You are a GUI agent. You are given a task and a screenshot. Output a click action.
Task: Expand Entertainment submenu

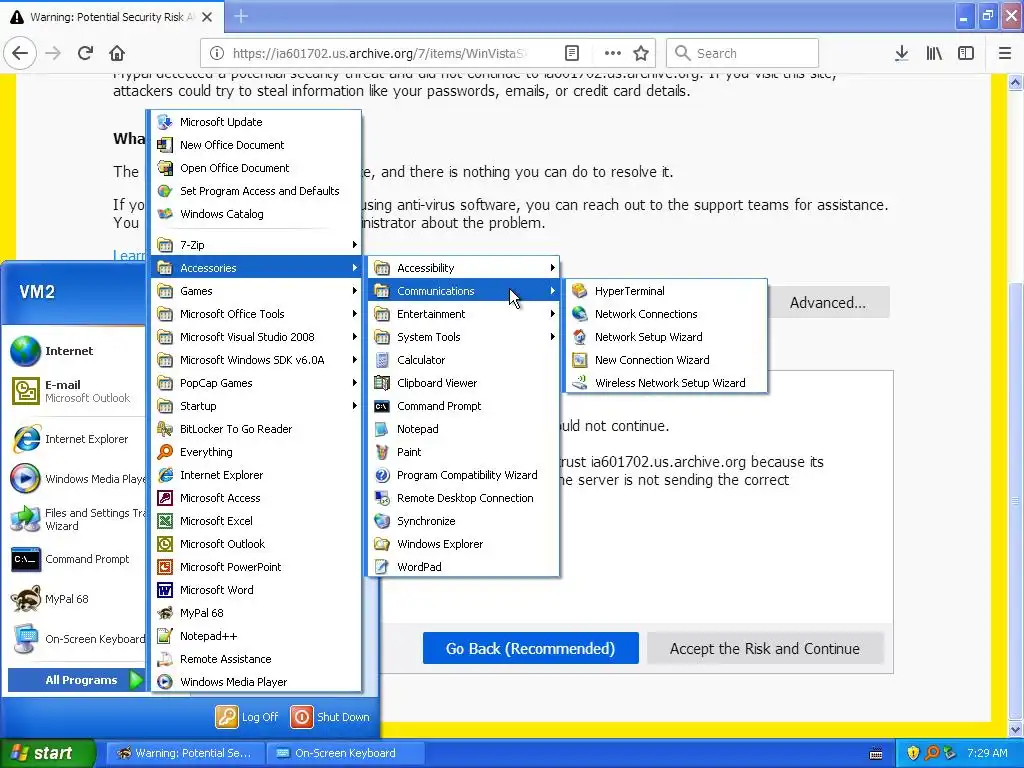pyautogui.click(x=464, y=314)
